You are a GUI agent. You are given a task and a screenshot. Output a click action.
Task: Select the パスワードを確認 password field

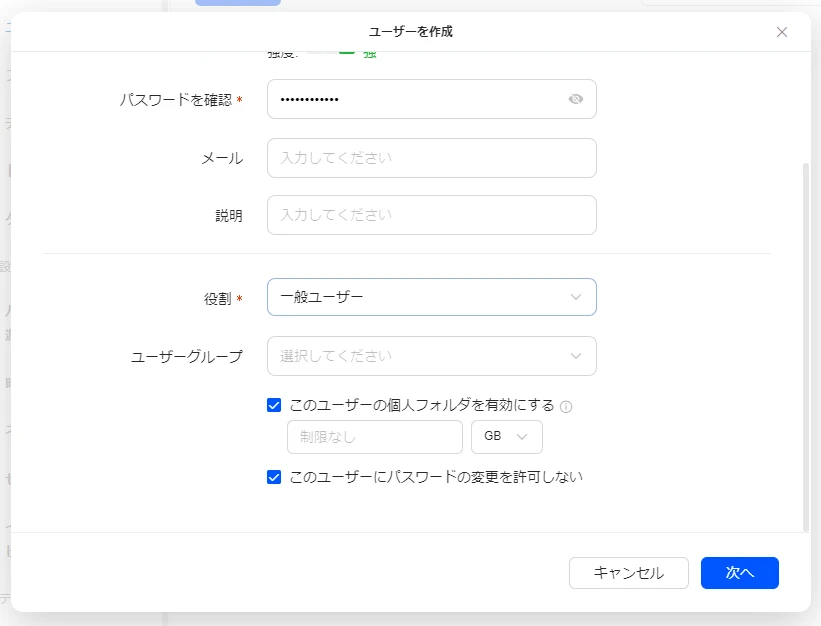(415, 99)
